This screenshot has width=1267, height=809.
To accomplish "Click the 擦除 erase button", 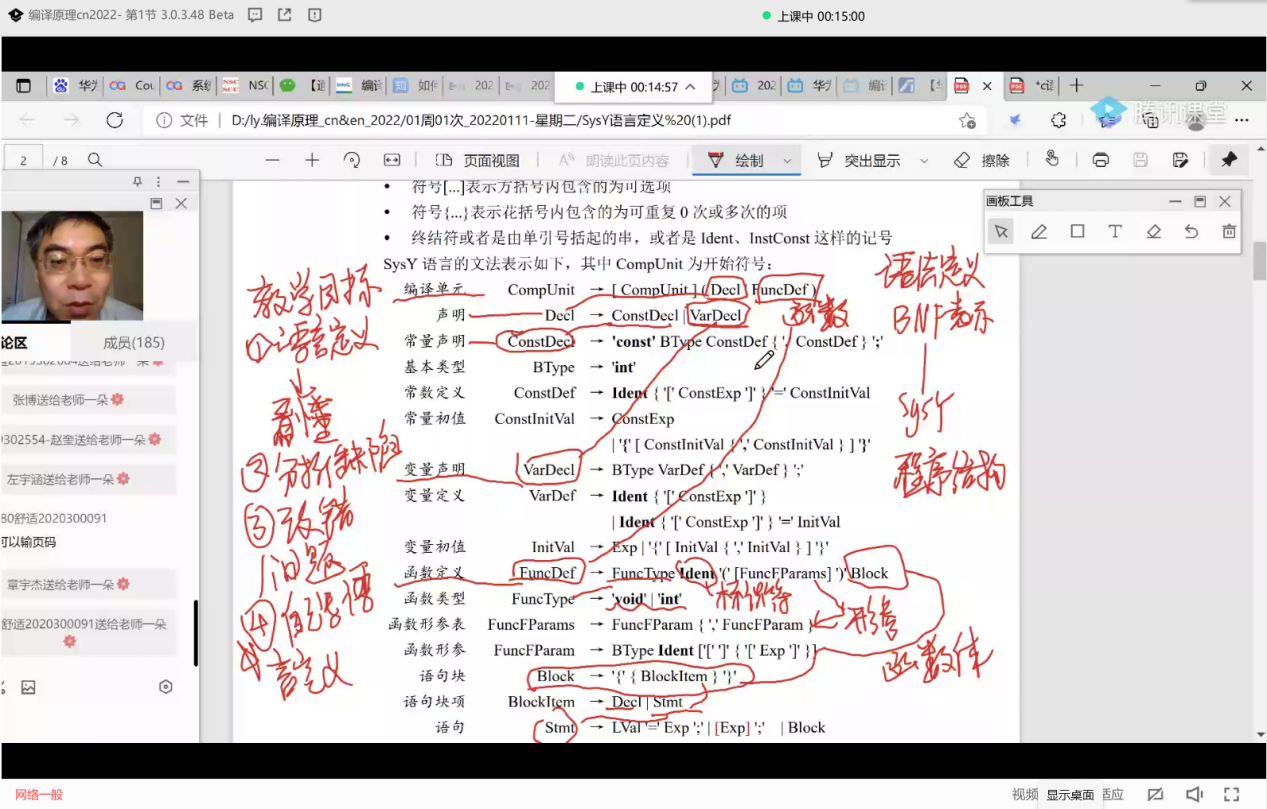I will 981,160.
